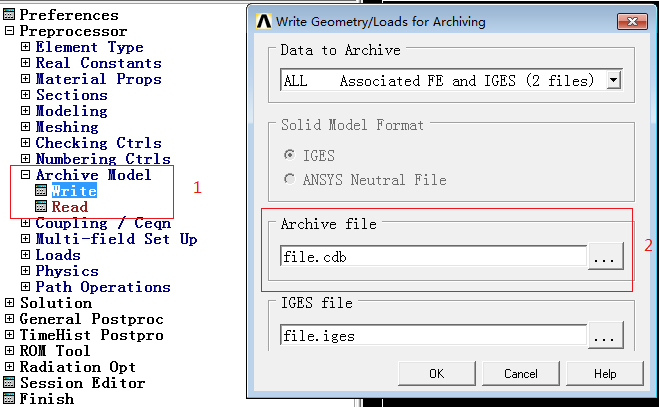Click the IGES file name field

coord(433,335)
